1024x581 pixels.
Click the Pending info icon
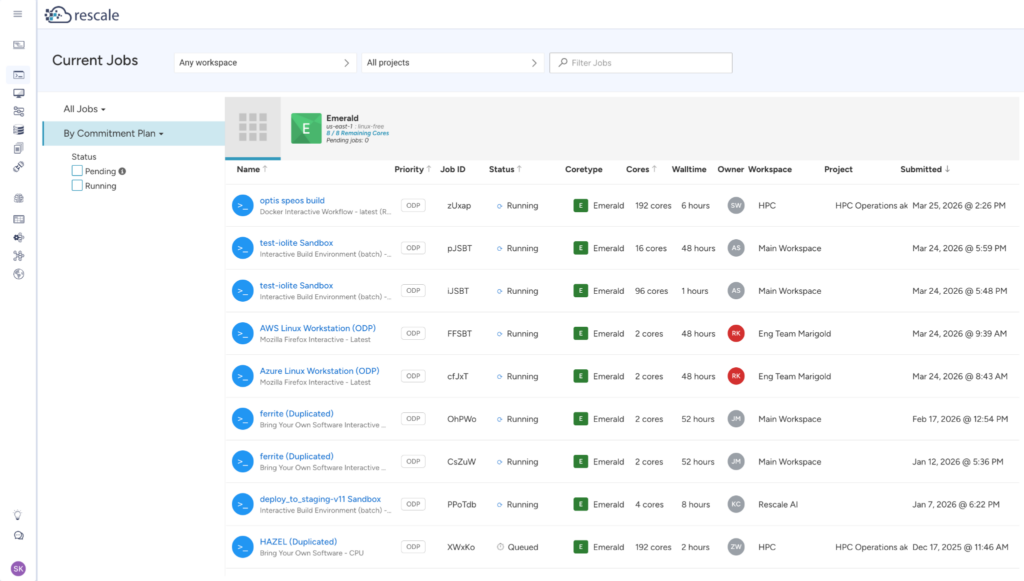[122, 172]
